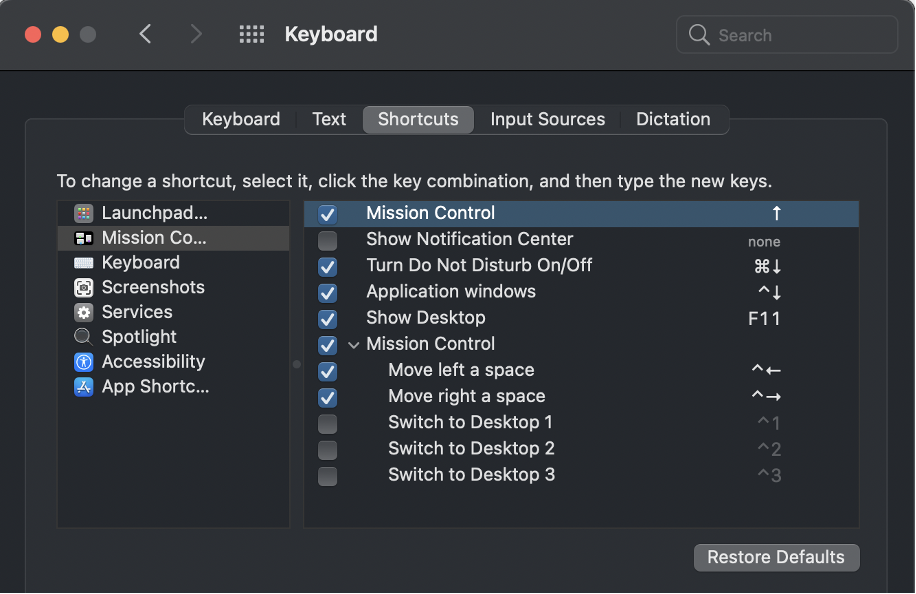916x594 pixels.
Task: Go back with the left arrow button
Action: 146,34
